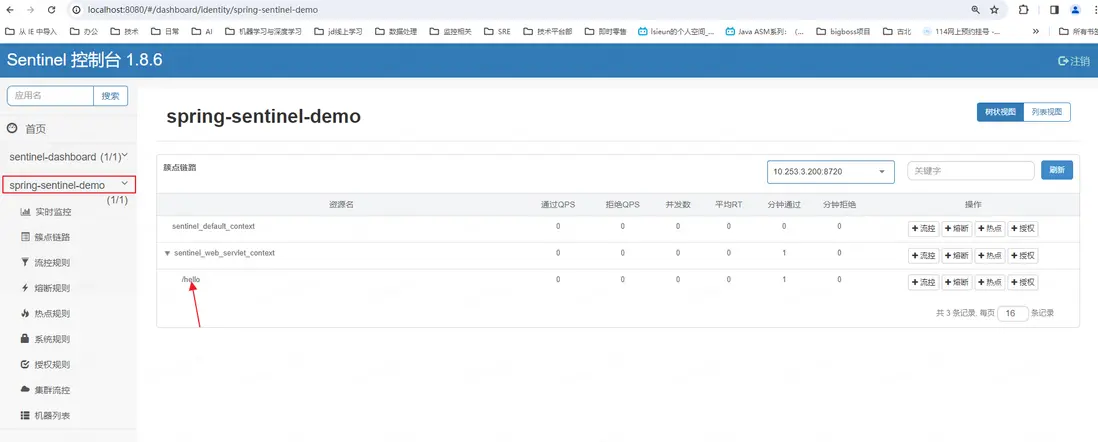The width and height of the screenshot is (1098, 442).
Task: Collapse the sentinel_web_servlet_context tree node
Action: (167, 253)
